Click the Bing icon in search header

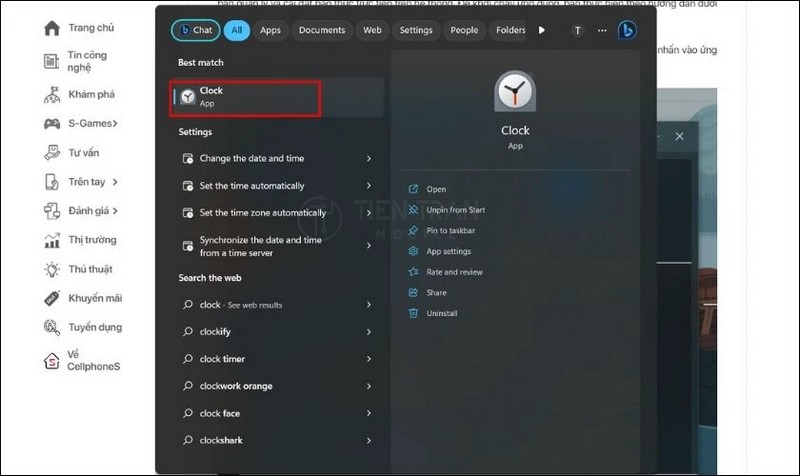pyautogui.click(x=627, y=30)
